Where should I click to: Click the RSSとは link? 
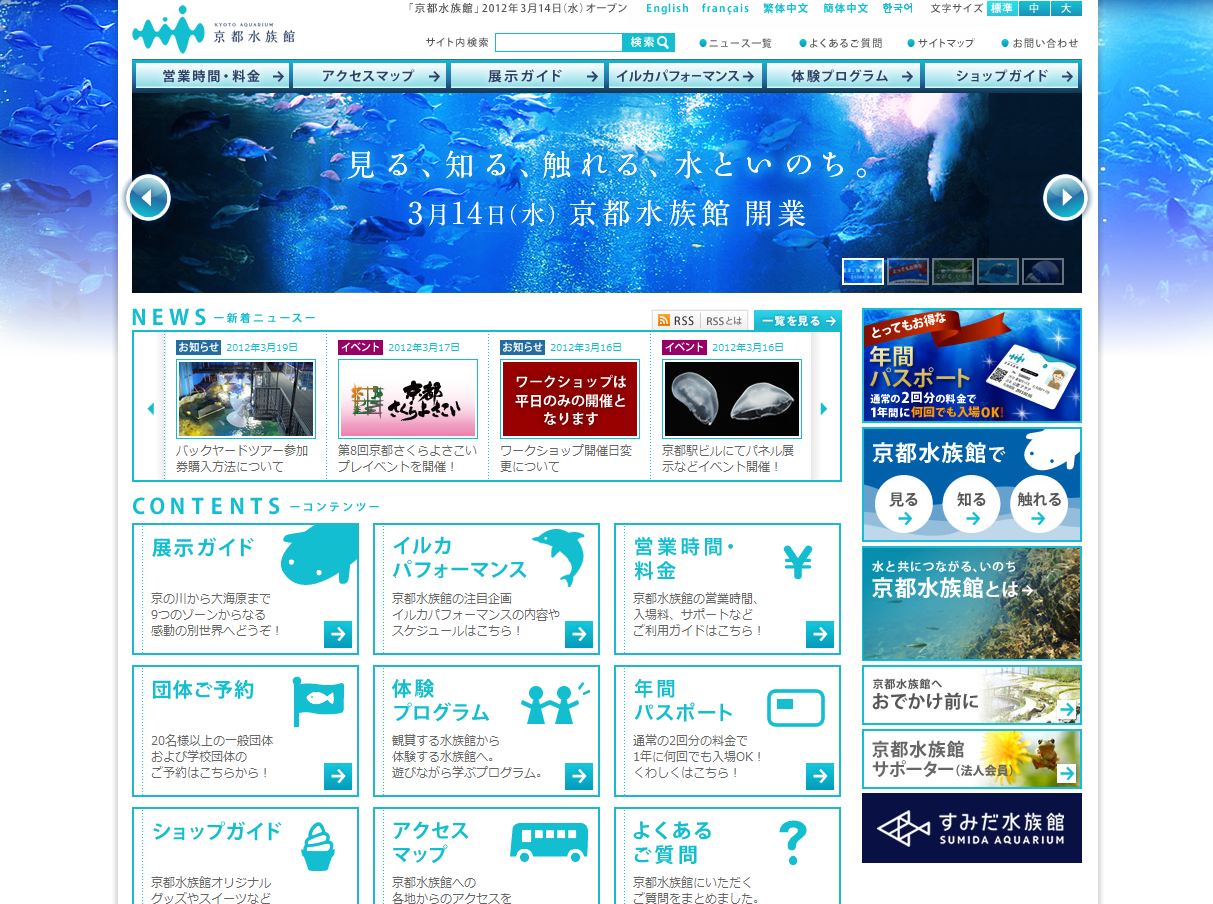coord(725,321)
